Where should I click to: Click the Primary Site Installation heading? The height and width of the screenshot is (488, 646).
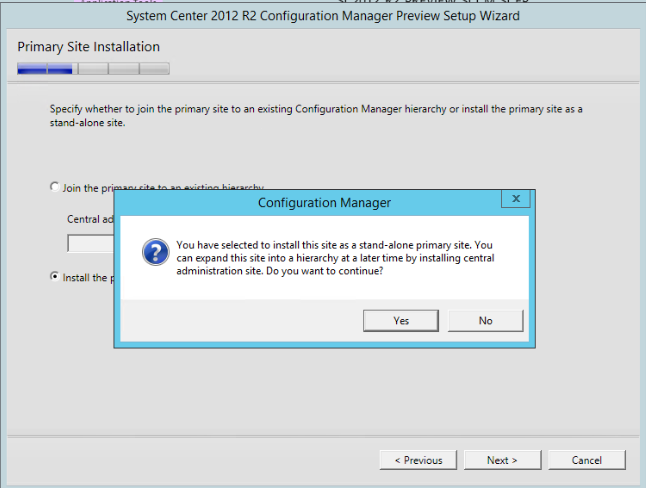(x=88, y=47)
